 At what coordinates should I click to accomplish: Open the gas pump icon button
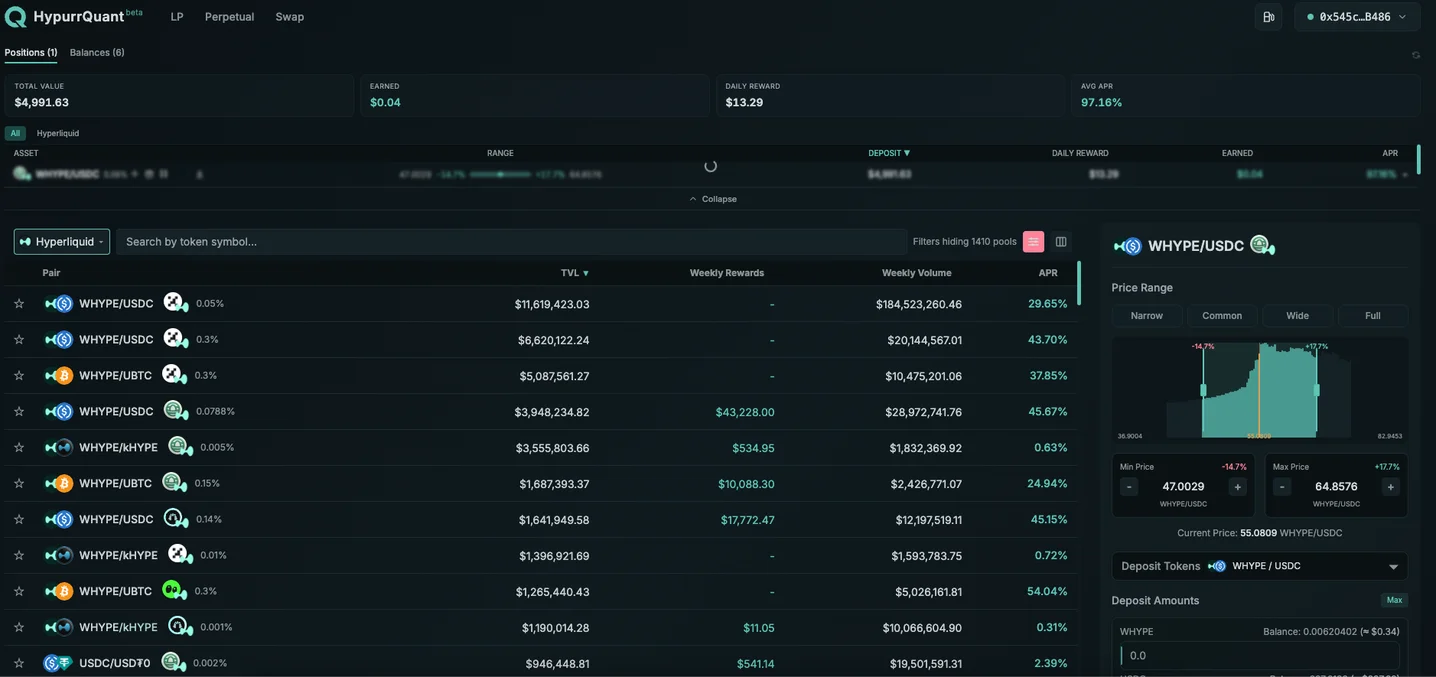coord(1268,17)
